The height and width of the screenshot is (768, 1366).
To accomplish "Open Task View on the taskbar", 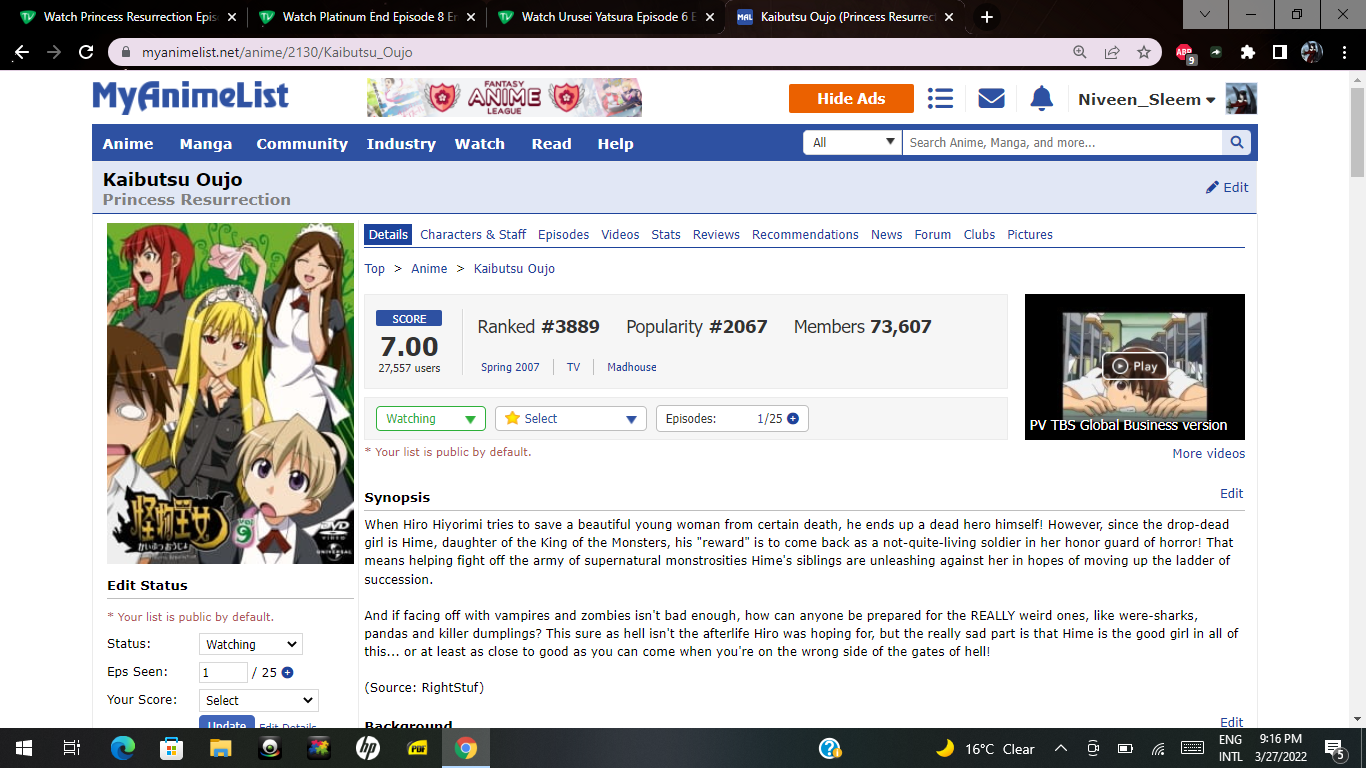I will [71, 748].
